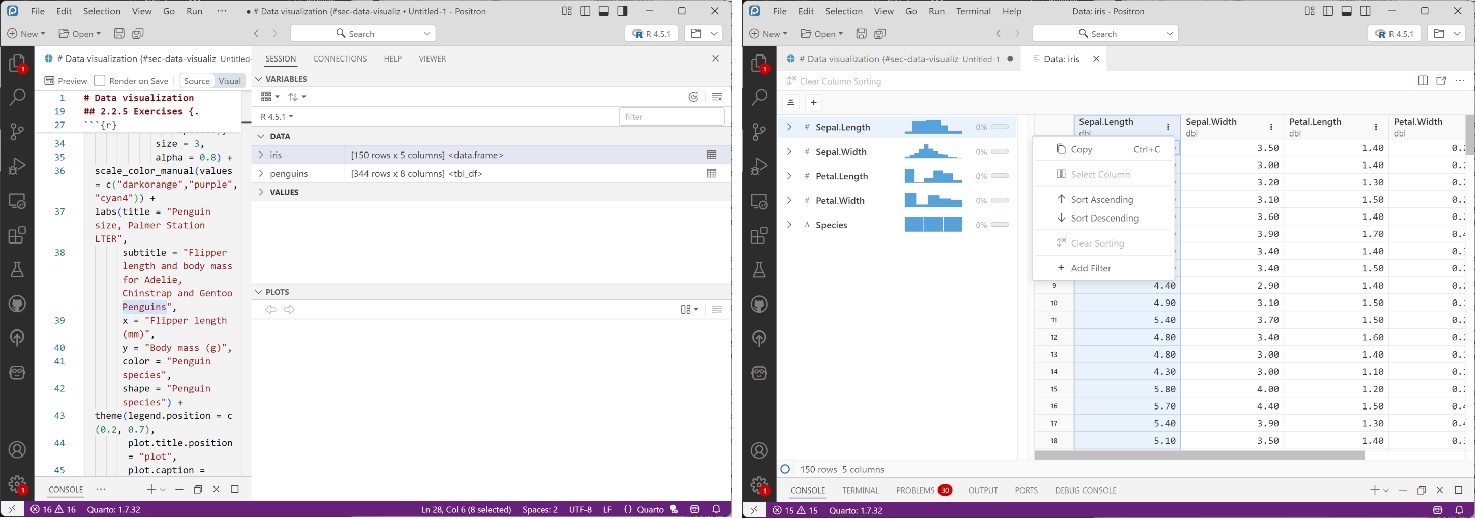Click Save All icon in left window toolbar

[137, 34]
